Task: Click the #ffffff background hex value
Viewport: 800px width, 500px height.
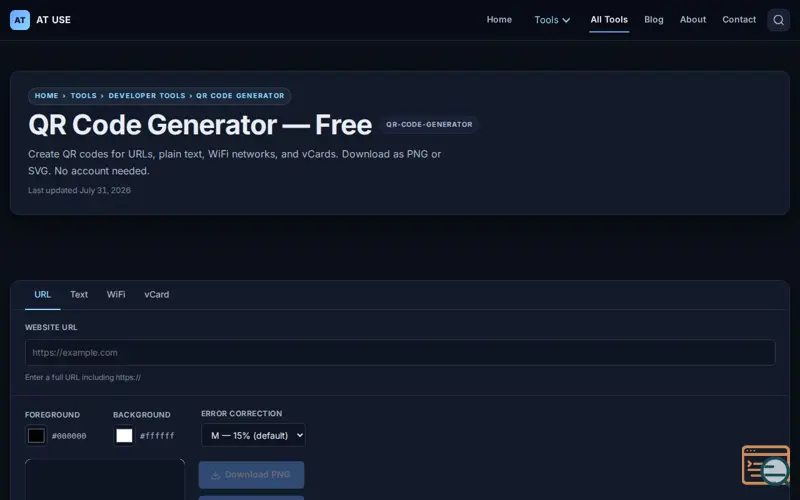Action: point(157,436)
